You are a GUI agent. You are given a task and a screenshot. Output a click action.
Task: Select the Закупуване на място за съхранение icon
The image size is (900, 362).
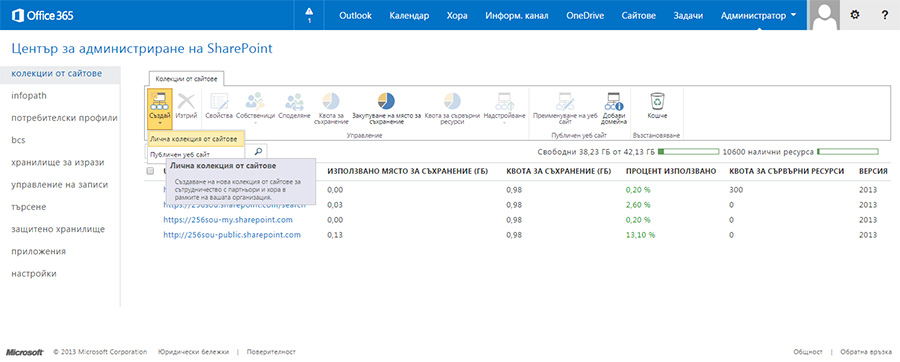click(x=386, y=102)
